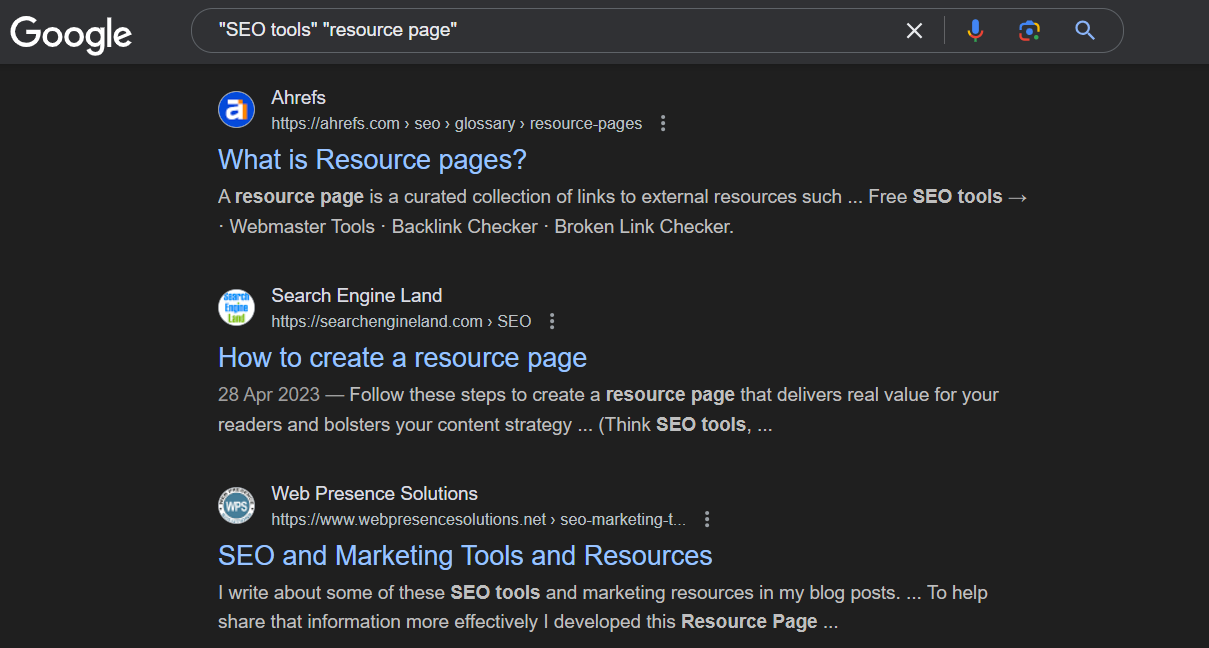The width and height of the screenshot is (1209, 648).
Task: Submit search using magnifying glass icon
Action: click(1085, 31)
